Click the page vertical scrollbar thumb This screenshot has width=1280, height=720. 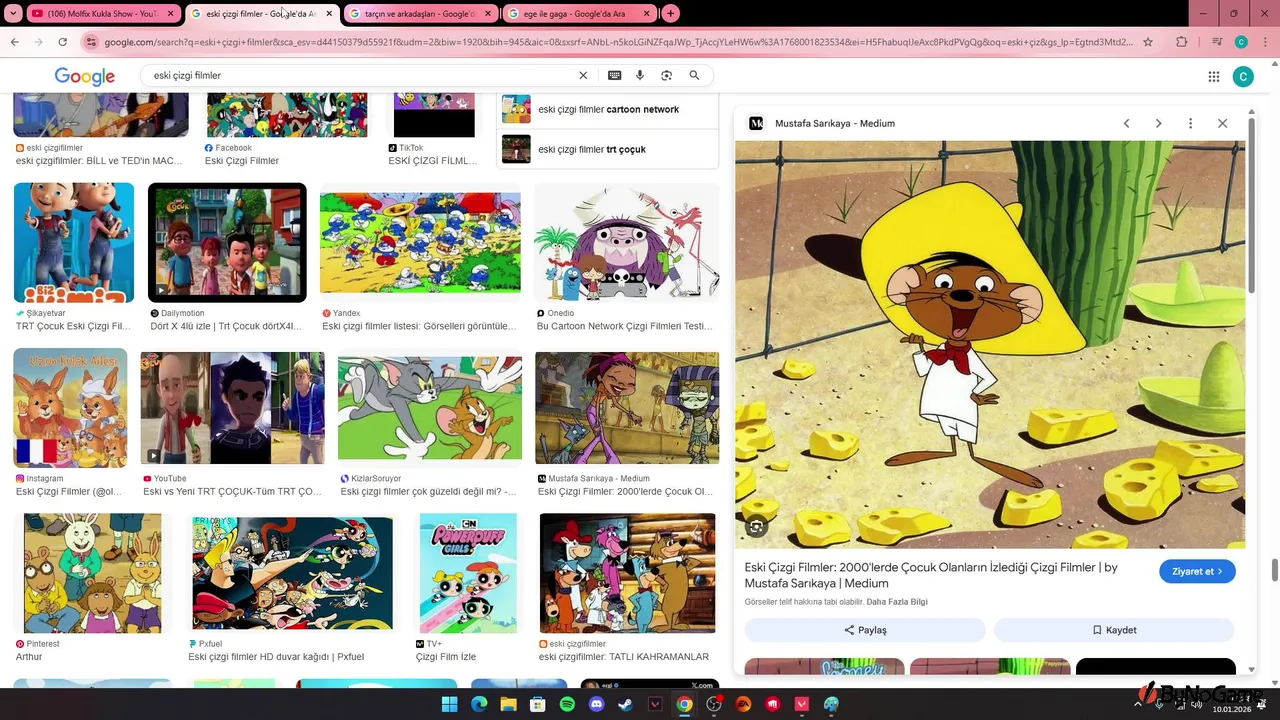click(1275, 571)
